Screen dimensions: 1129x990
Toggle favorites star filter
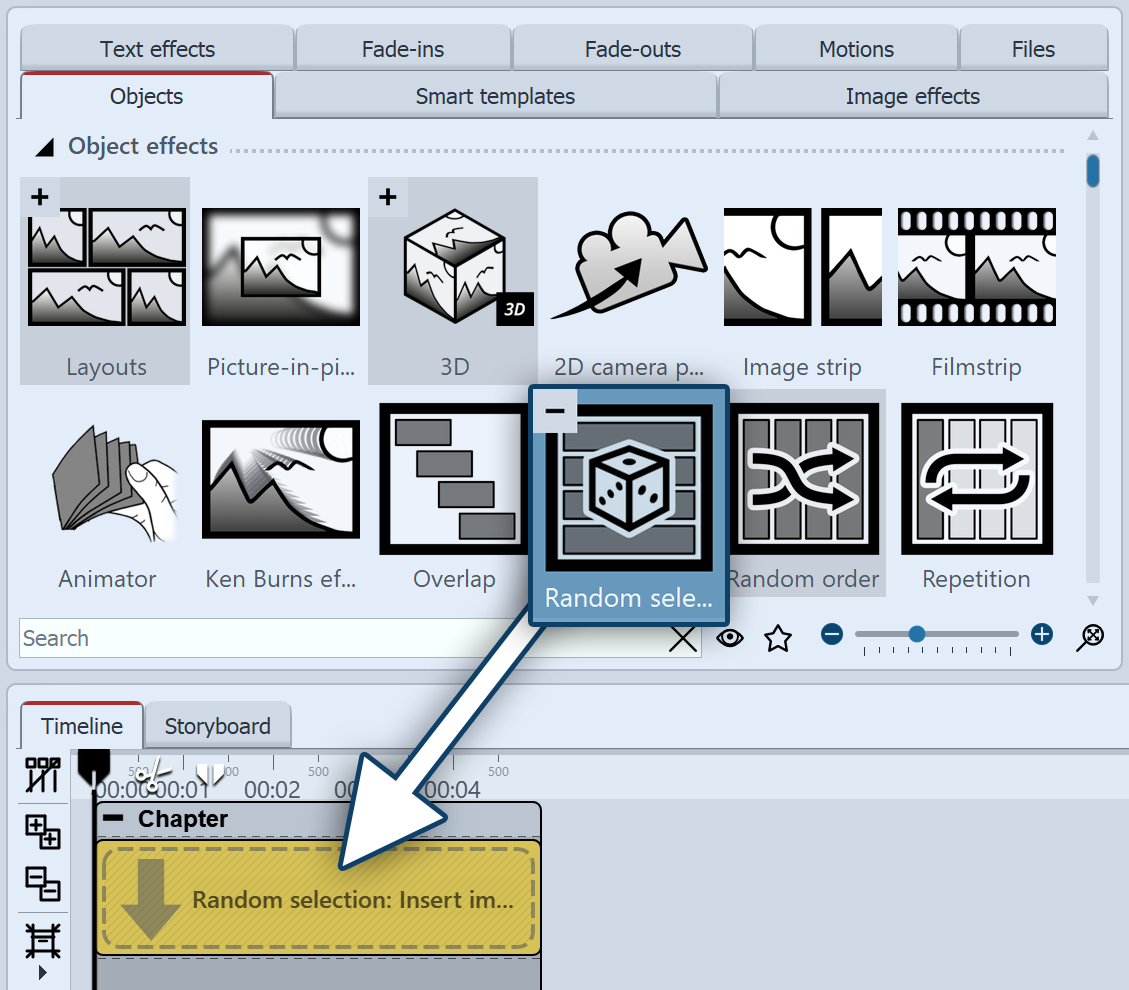778,638
